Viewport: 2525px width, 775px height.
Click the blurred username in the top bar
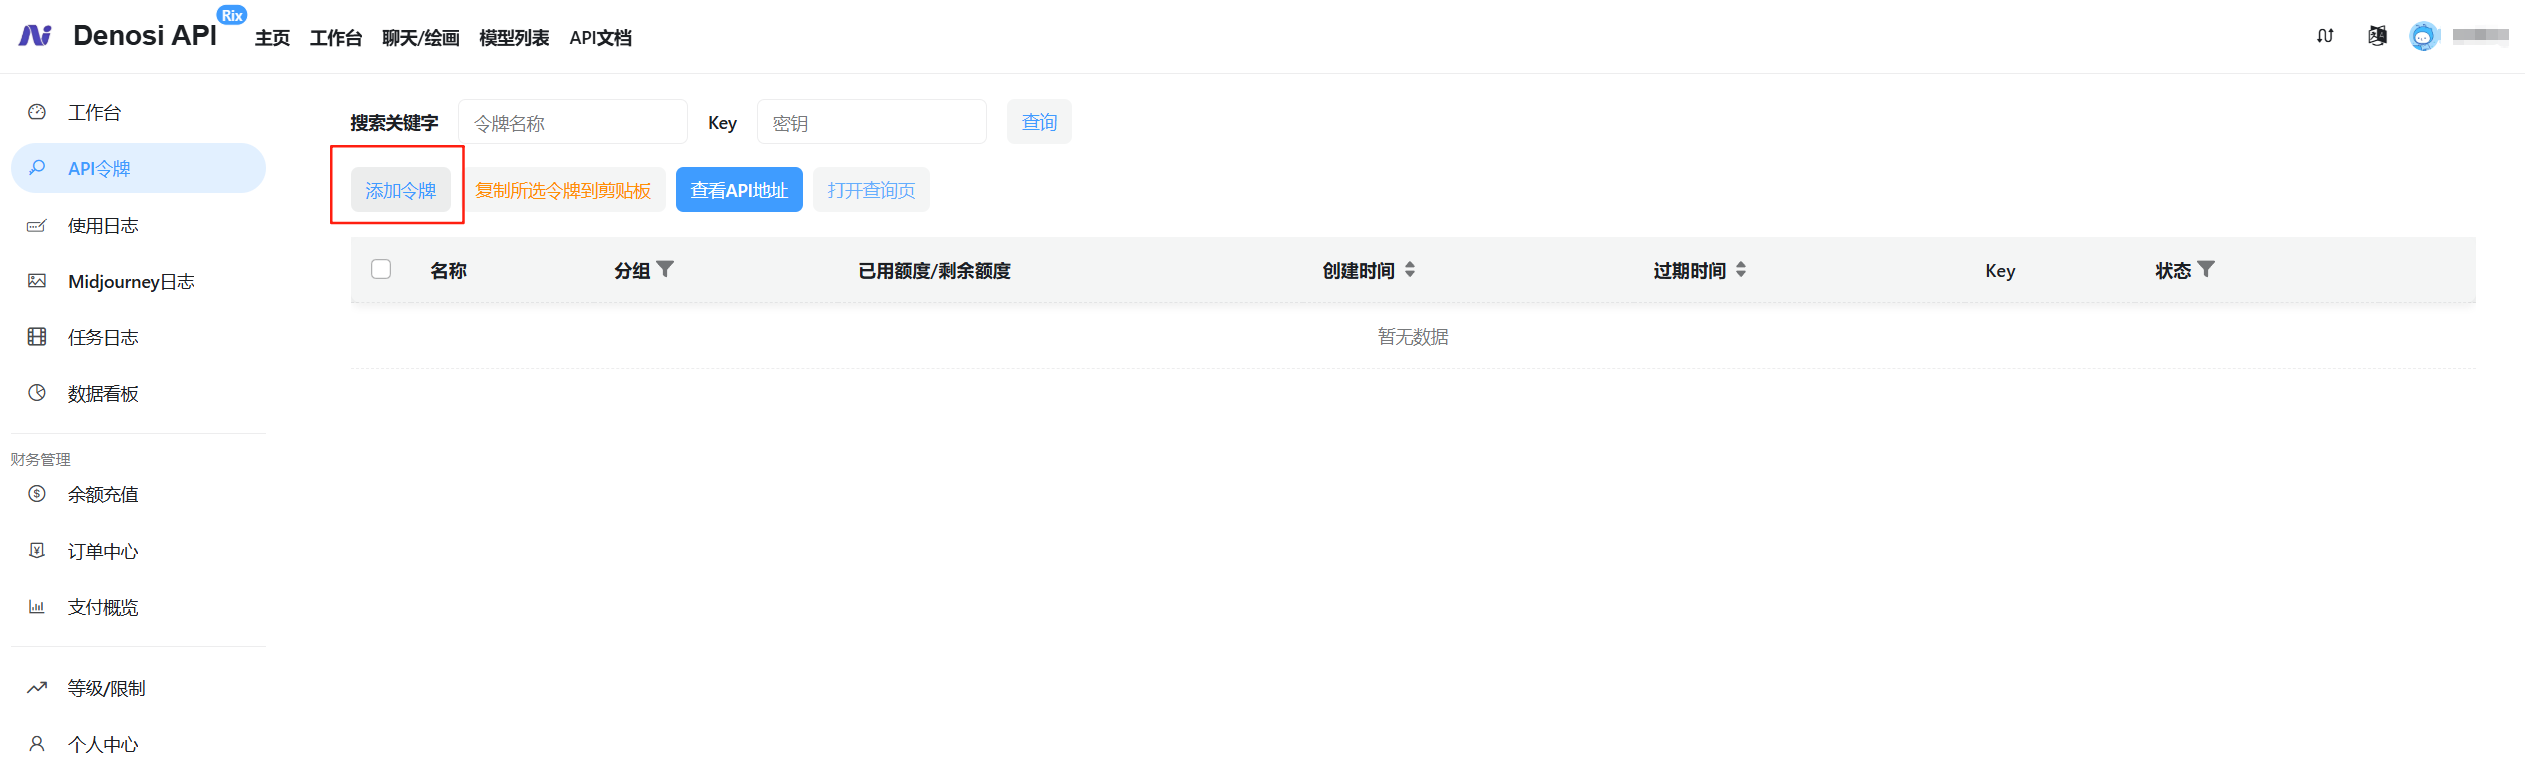(x=2480, y=36)
